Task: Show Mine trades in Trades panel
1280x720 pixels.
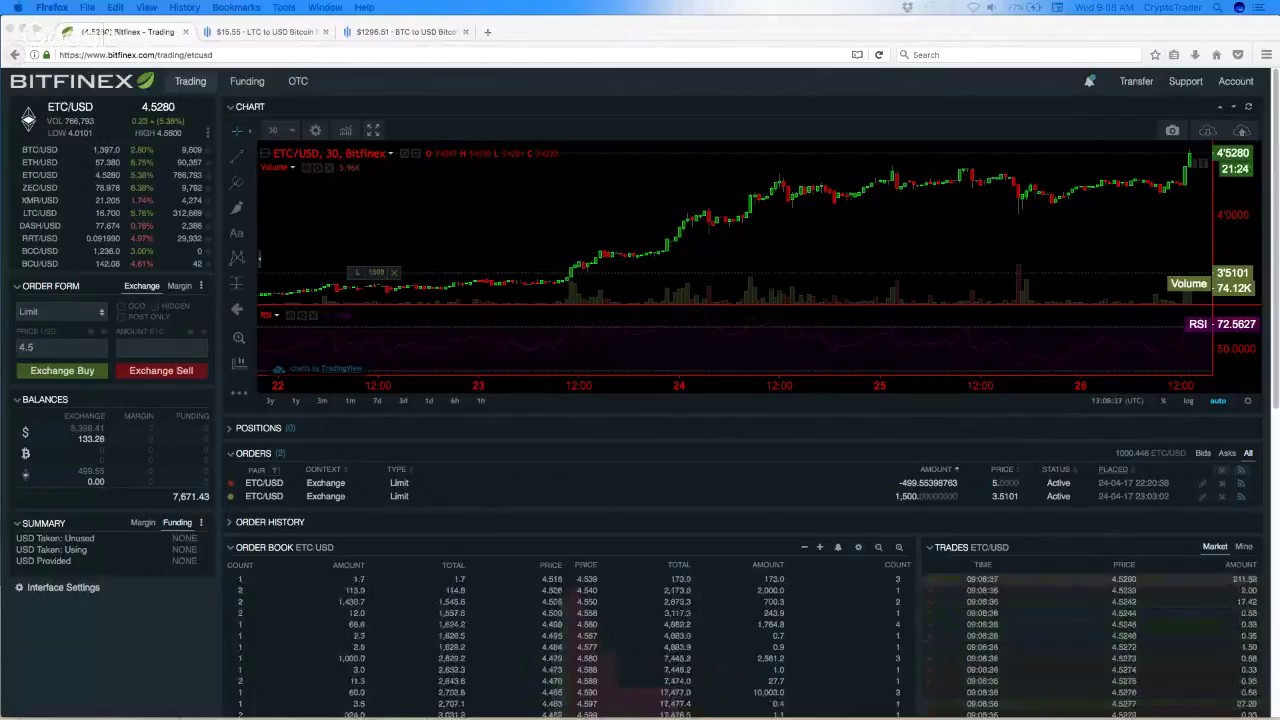Action: coord(1243,547)
